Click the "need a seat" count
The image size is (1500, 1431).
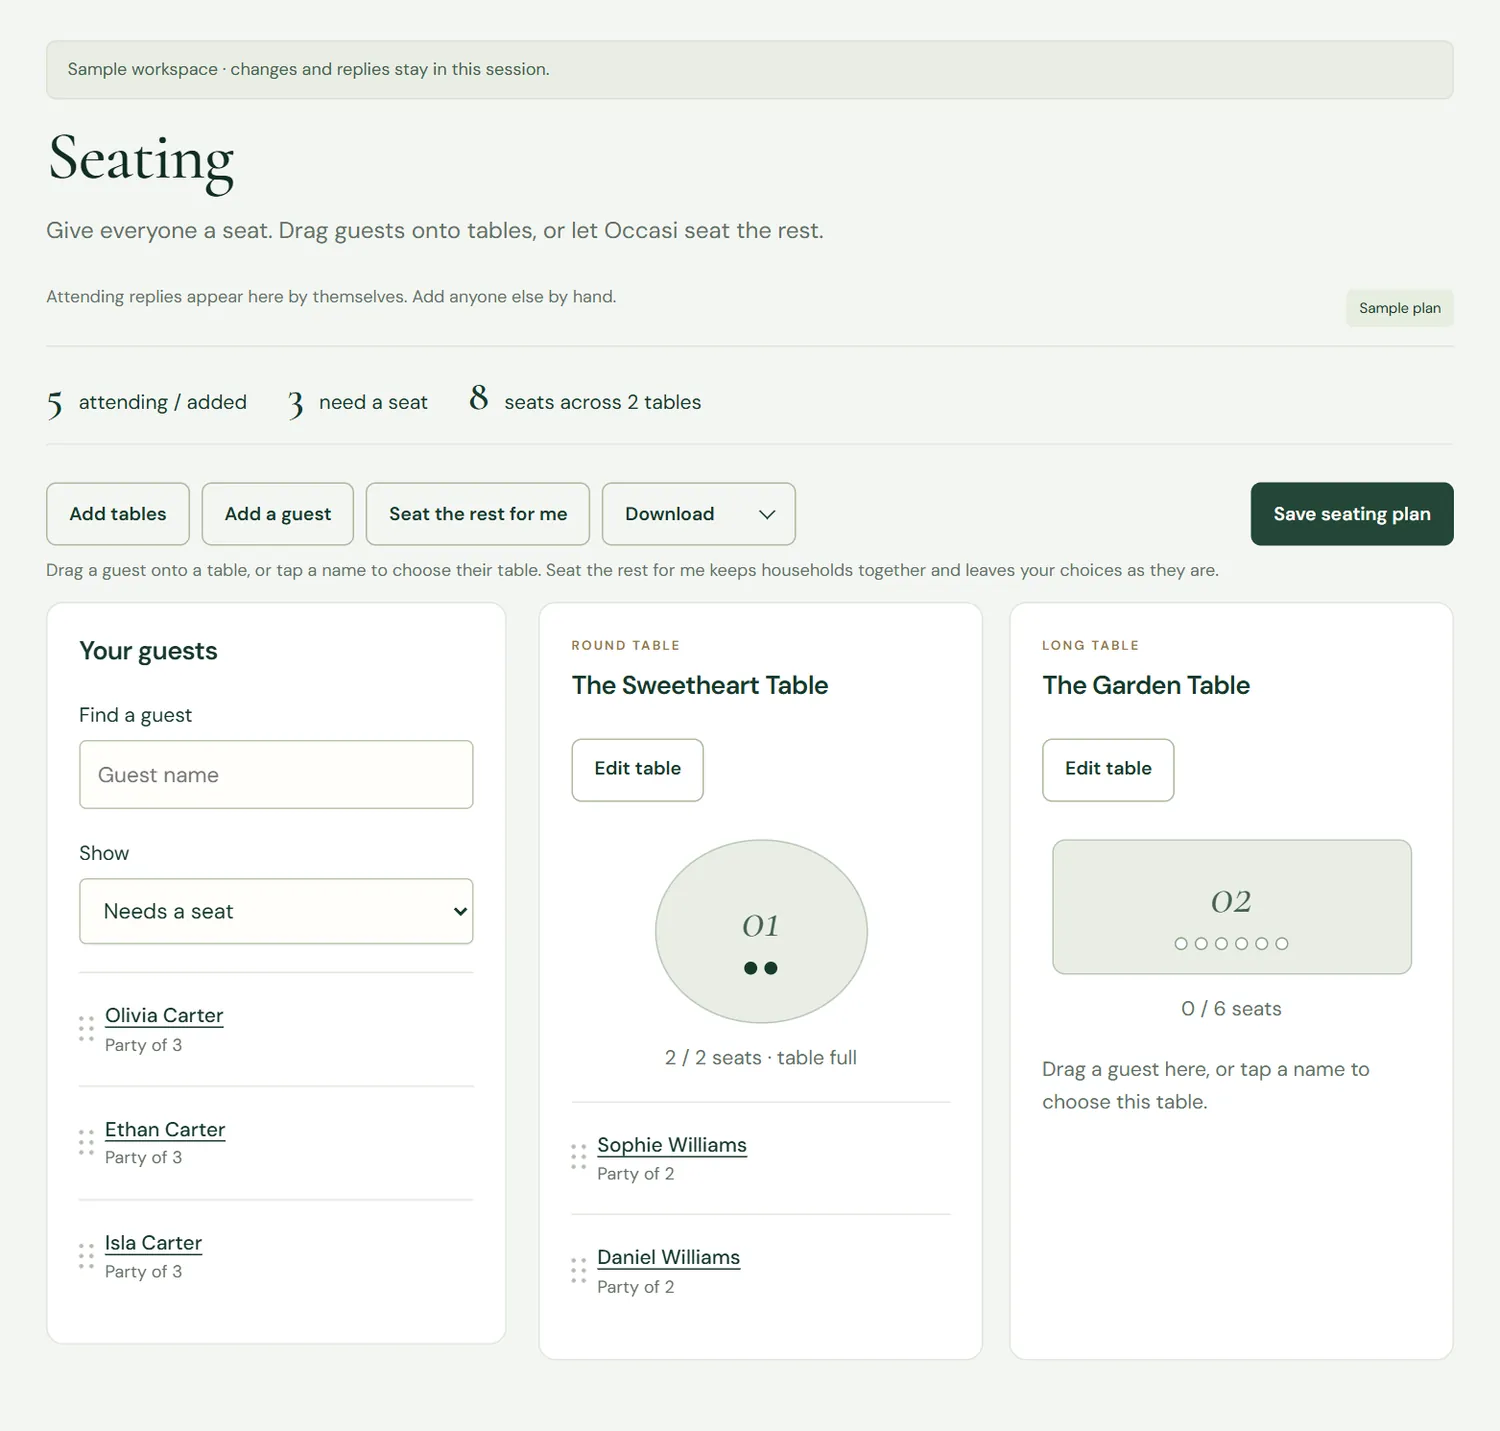coord(358,403)
